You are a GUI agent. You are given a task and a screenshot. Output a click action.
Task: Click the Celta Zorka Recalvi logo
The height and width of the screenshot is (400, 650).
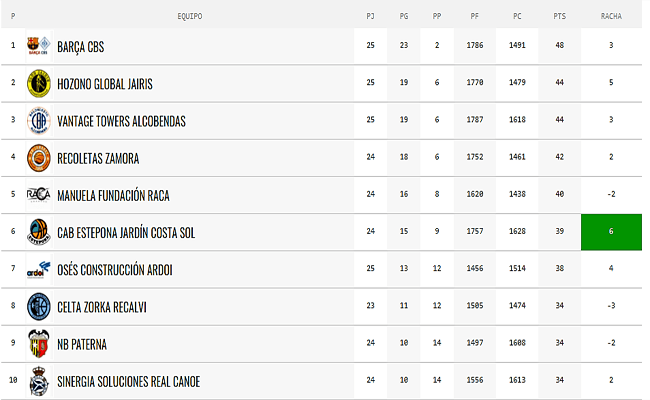pyautogui.click(x=38, y=306)
